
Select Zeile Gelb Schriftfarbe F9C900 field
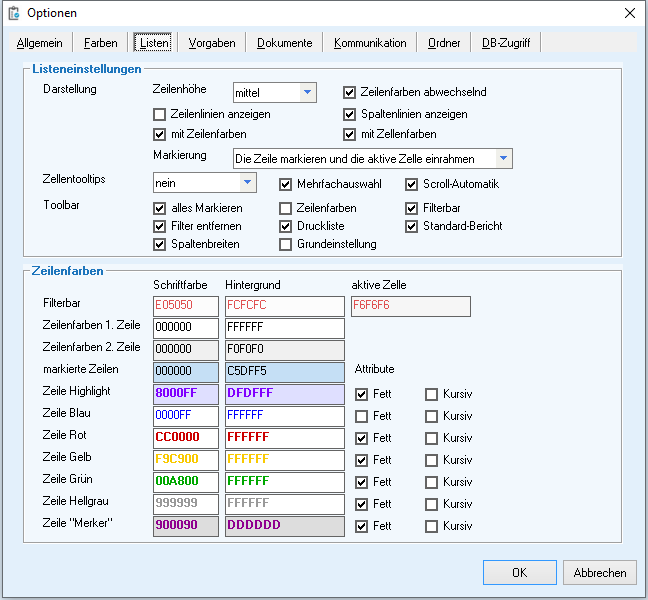(185, 460)
